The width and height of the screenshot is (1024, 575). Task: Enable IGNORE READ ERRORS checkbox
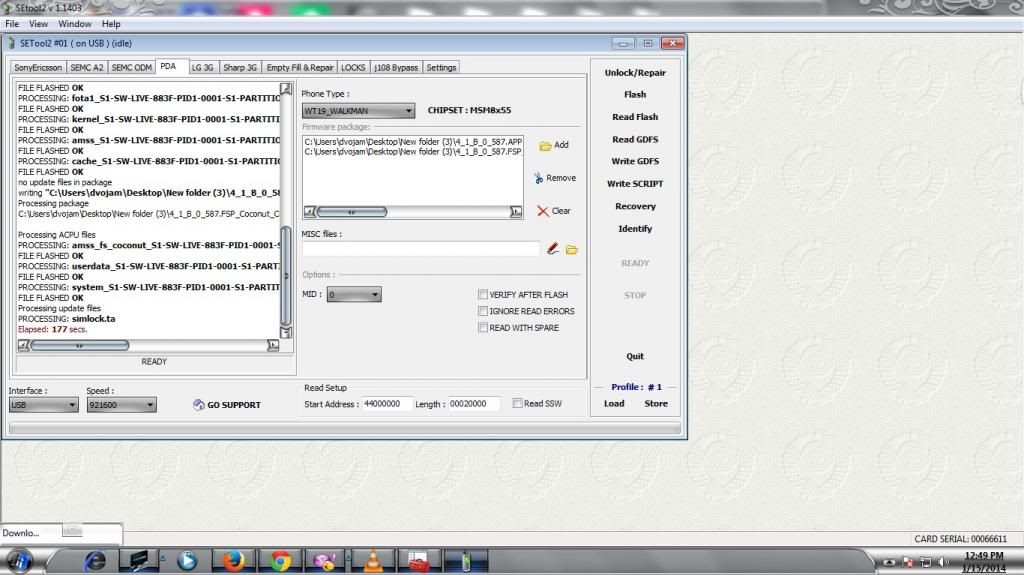coord(483,311)
